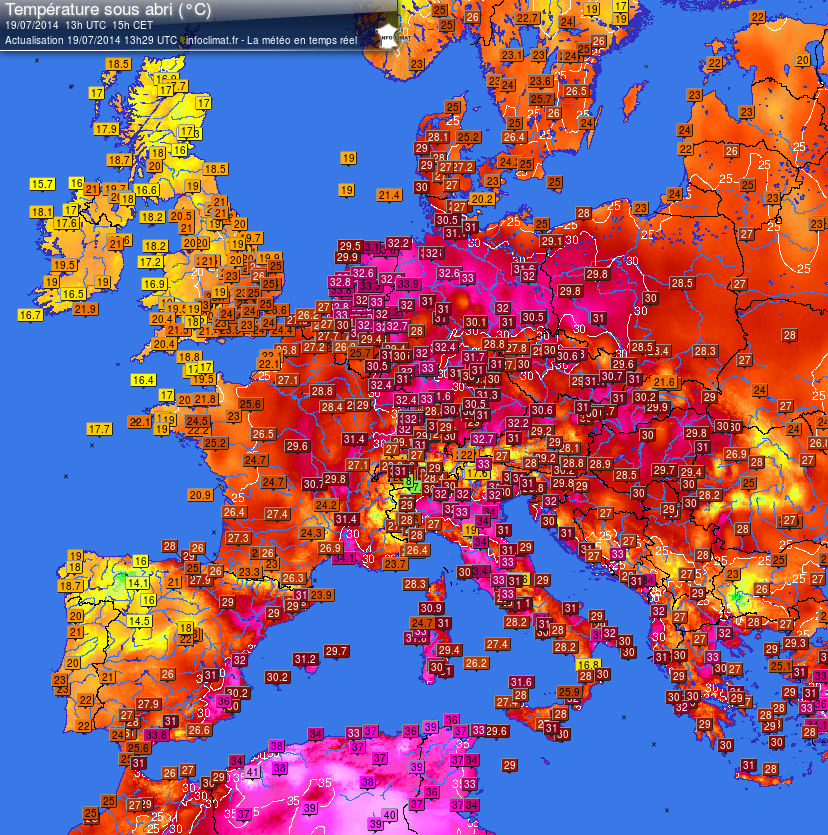Click the 30.1 temperature marker
Image resolution: width=828 pixels, height=835 pixels.
pos(476,322)
